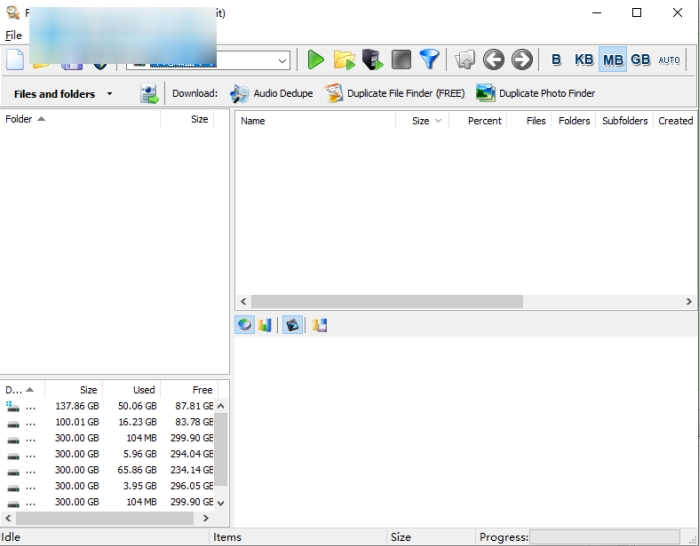
Task: Click drive icon in the 100.01 GB row
Action: [13, 424]
